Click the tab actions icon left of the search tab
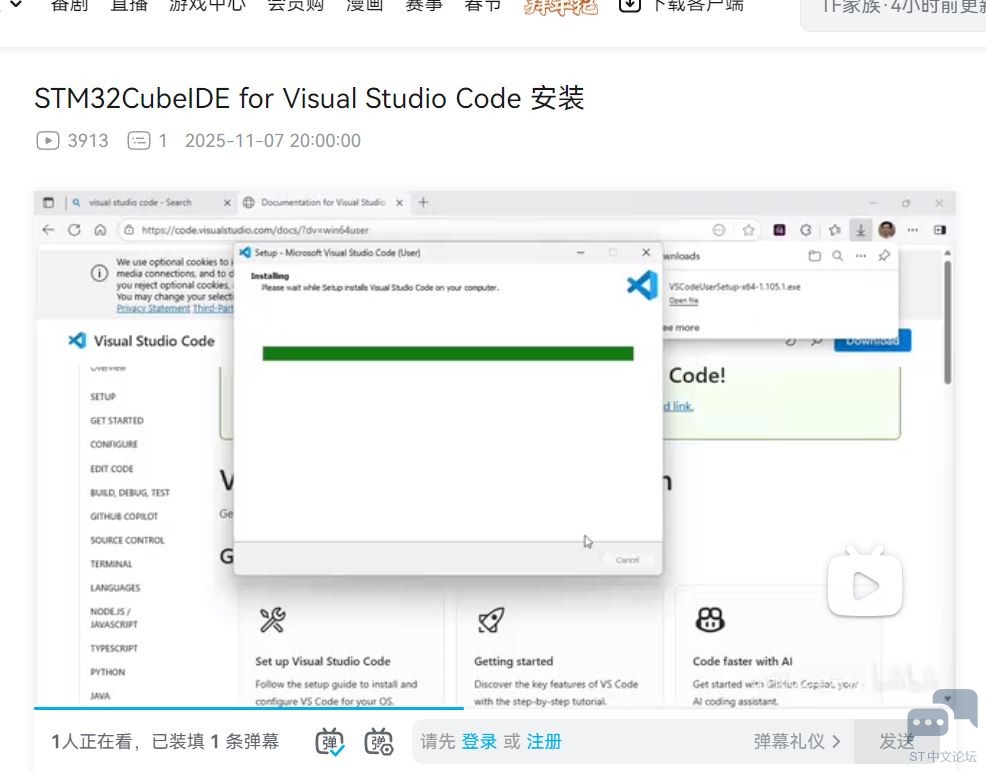This screenshot has height=772, width=986. pyautogui.click(x=48, y=202)
